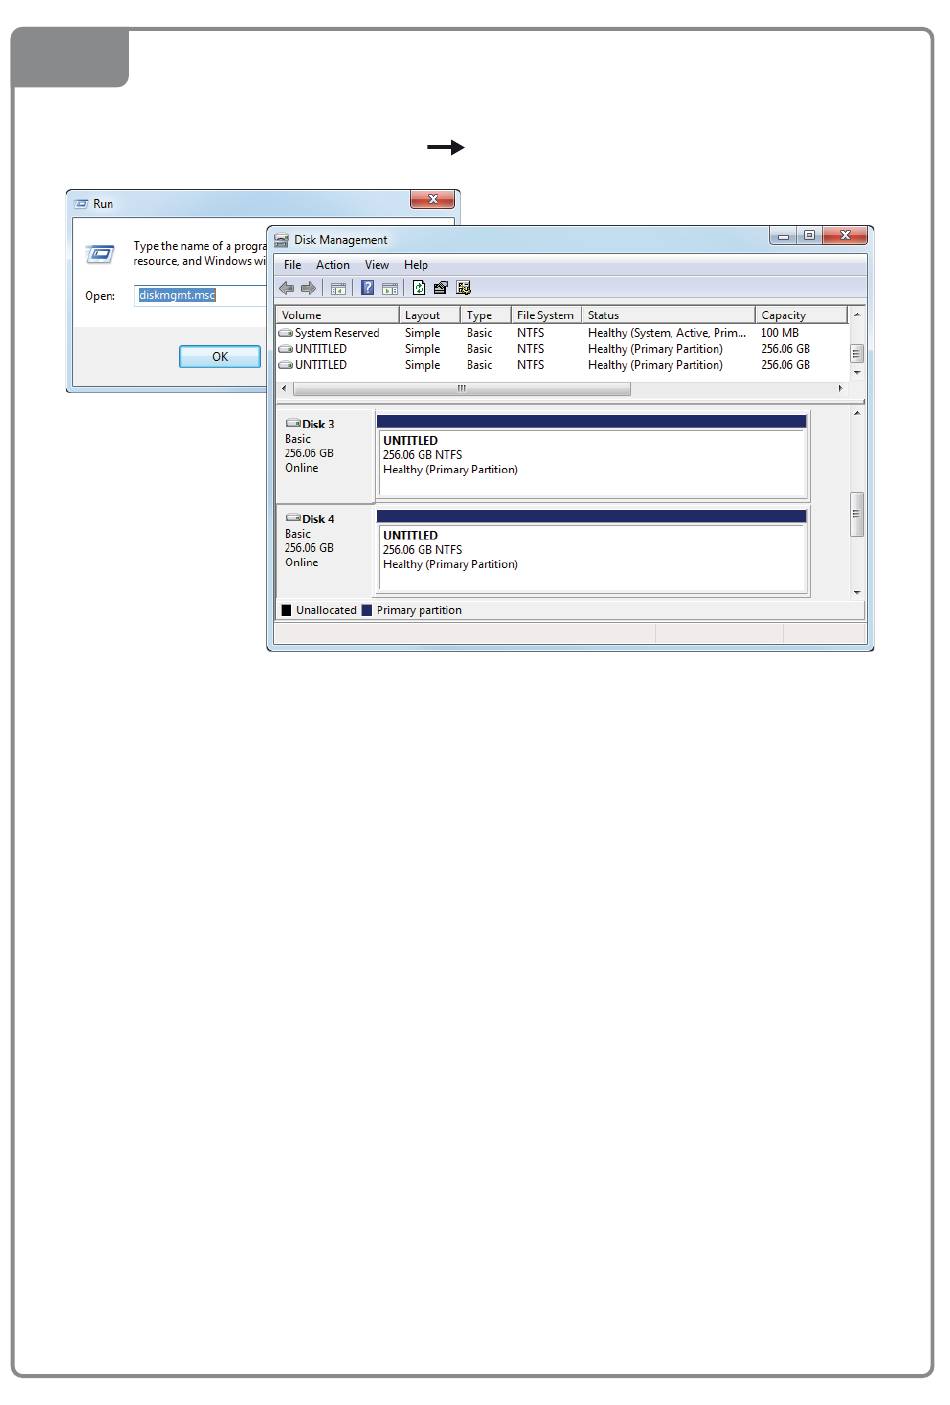Open the Properties toolbar icon
This screenshot has height=1405, width=950.
click(x=440, y=288)
